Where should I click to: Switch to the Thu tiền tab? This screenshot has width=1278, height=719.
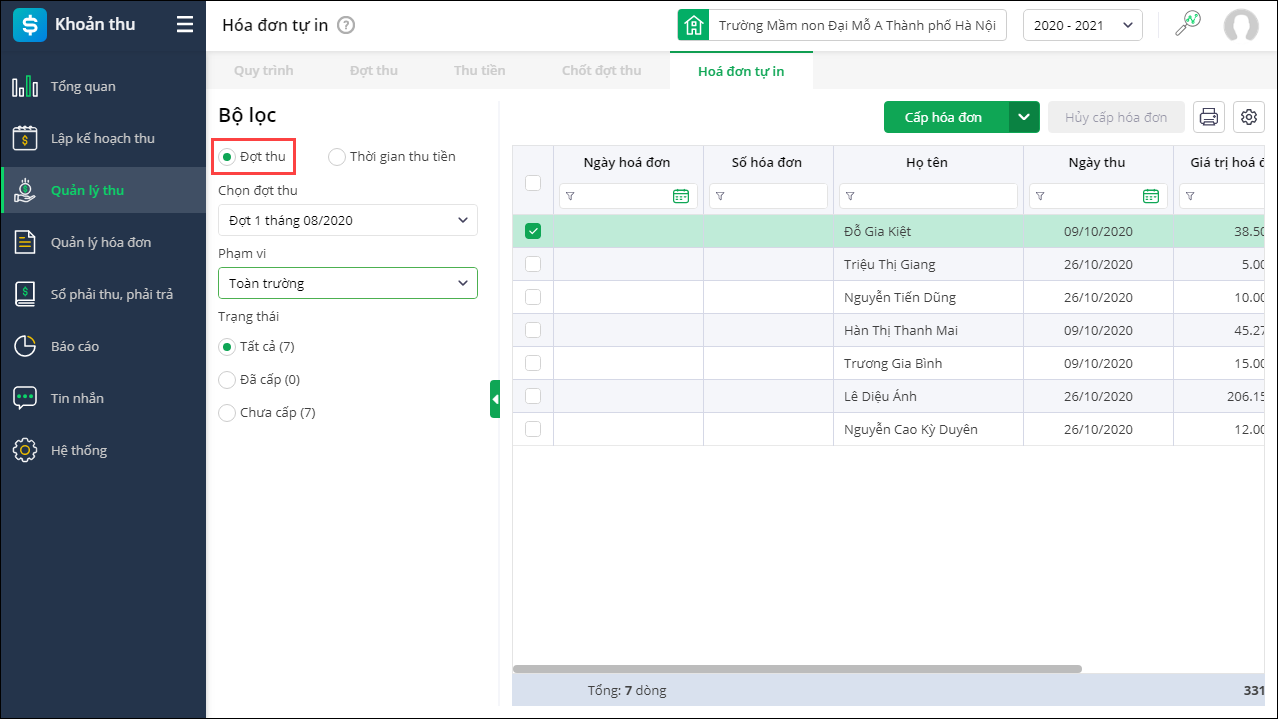coord(479,71)
